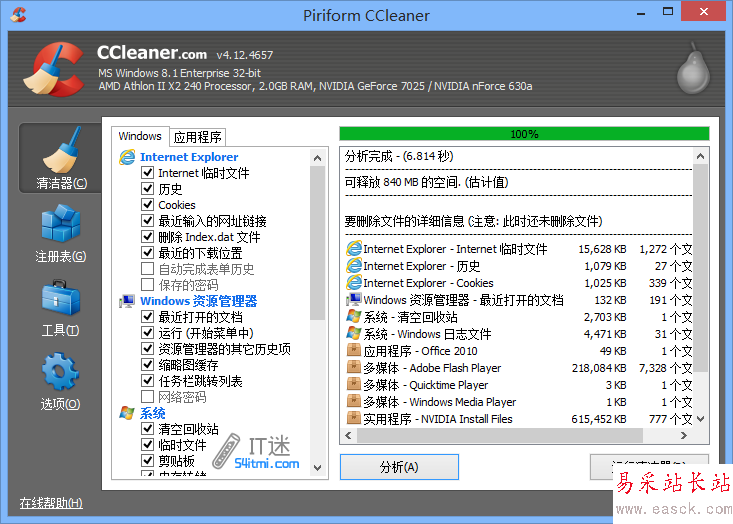Click Windows flag icon on Windows 日志文件 result row
Image resolution: width=733 pixels, height=524 pixels.
point(354,334)
